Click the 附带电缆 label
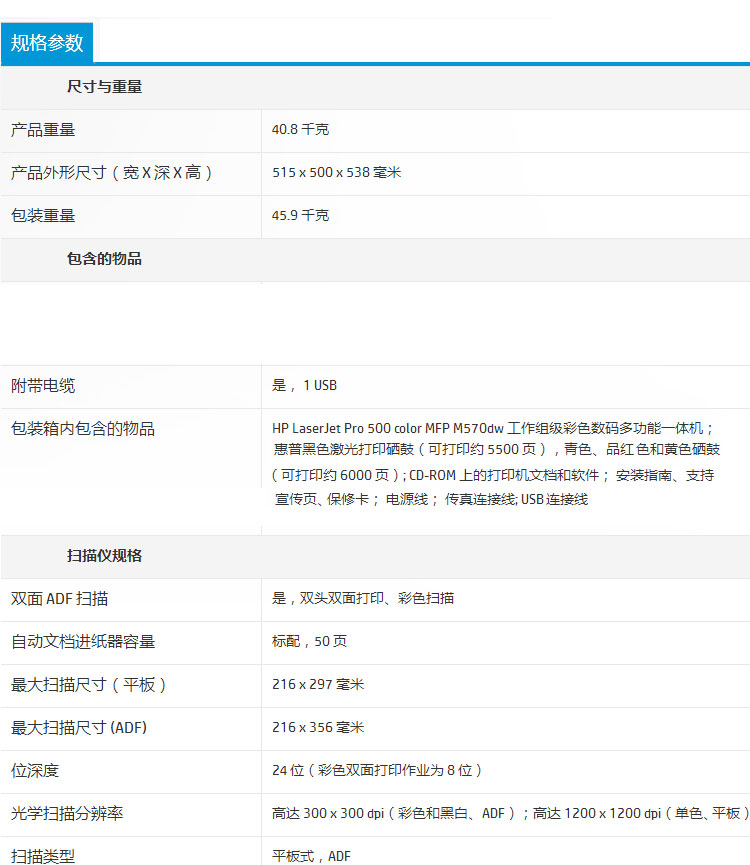 pyautogui.click(x=43, y=386)
